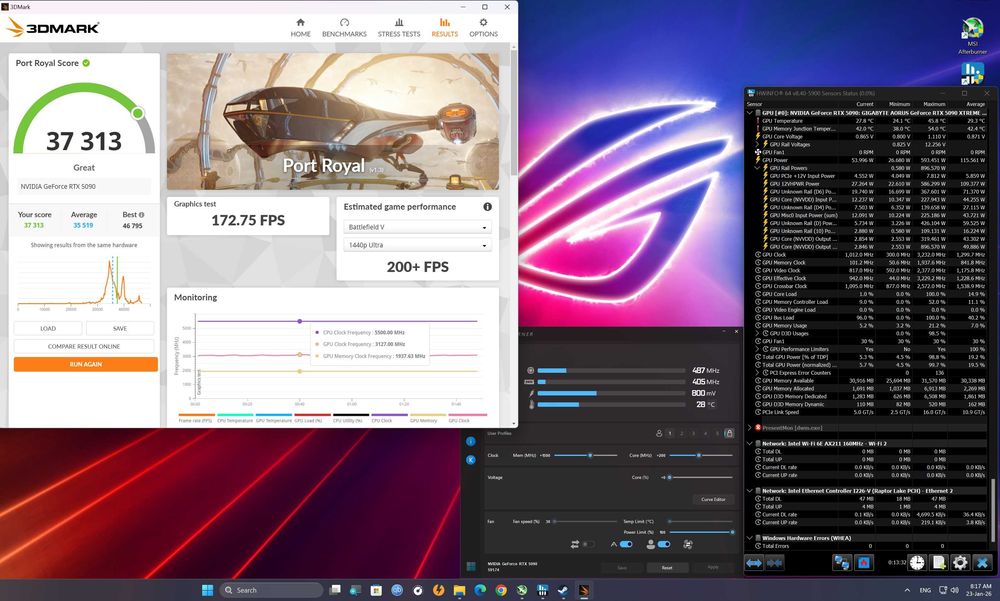Show hidden system tray icons

tap(907, 590)
